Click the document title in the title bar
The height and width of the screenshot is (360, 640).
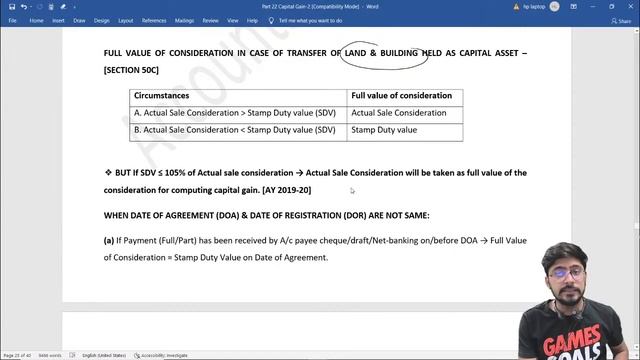[320, 7]
